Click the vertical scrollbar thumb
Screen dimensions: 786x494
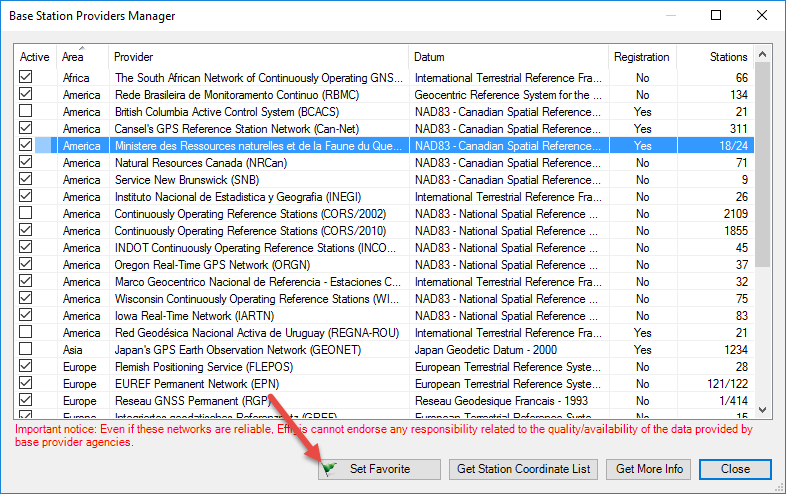tap(762, 166)
